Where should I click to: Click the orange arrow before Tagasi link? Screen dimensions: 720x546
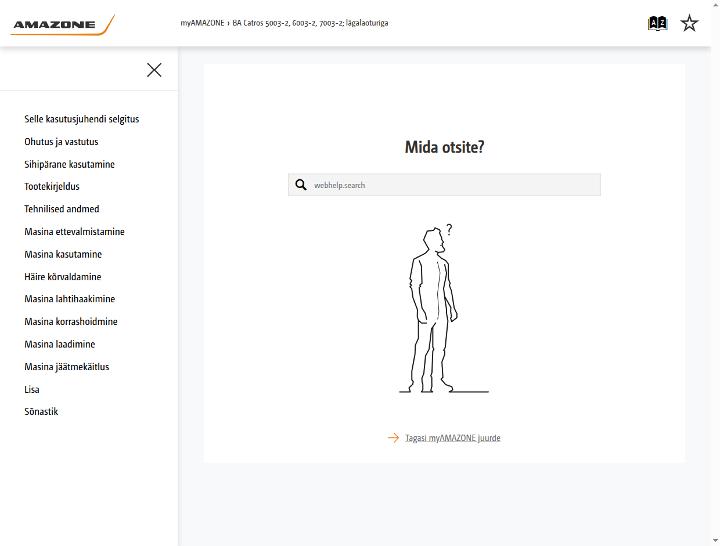394,438
